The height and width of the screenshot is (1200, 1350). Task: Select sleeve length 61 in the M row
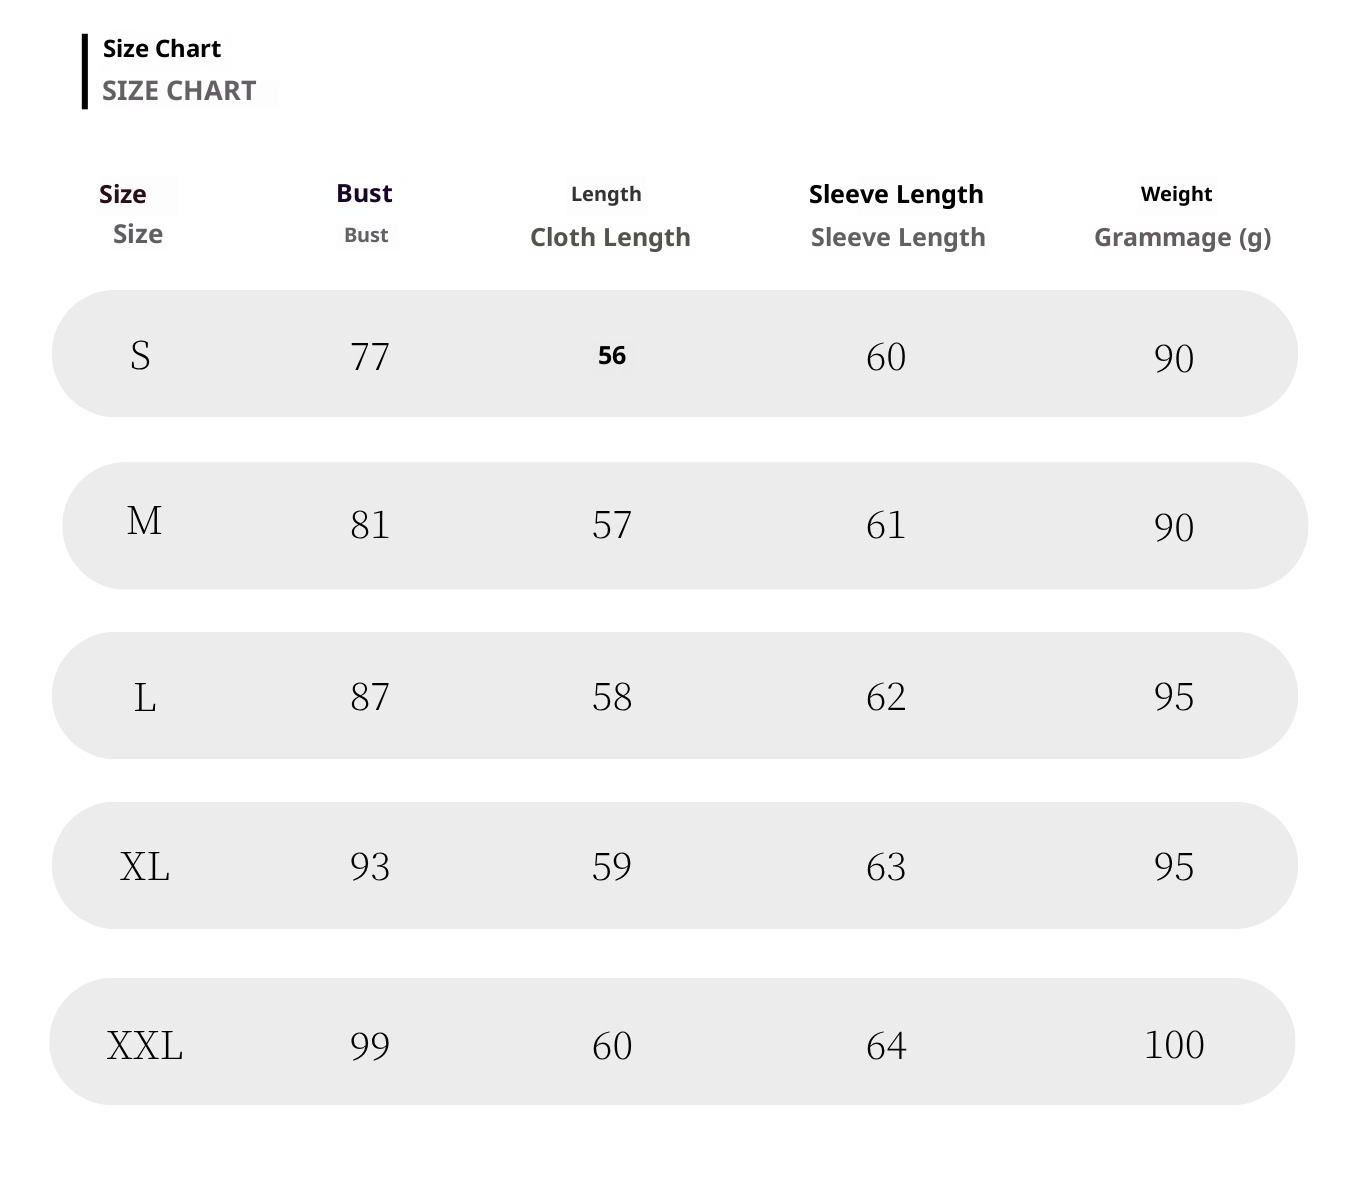(x=886, y=525)
